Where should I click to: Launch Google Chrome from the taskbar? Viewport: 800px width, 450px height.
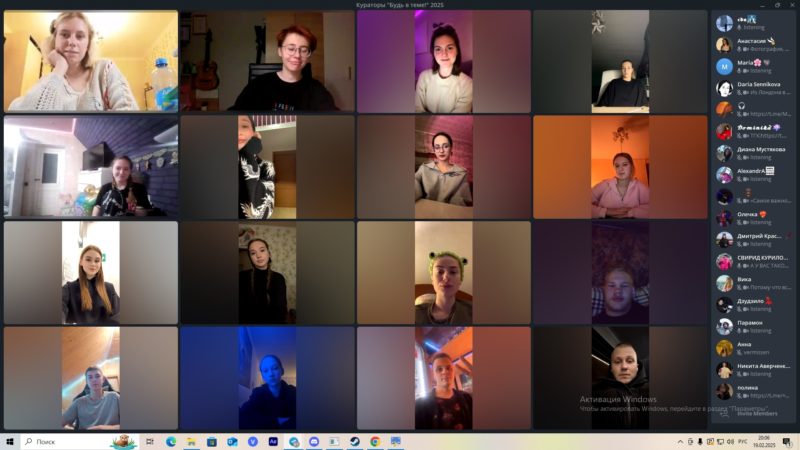[375, 441]
